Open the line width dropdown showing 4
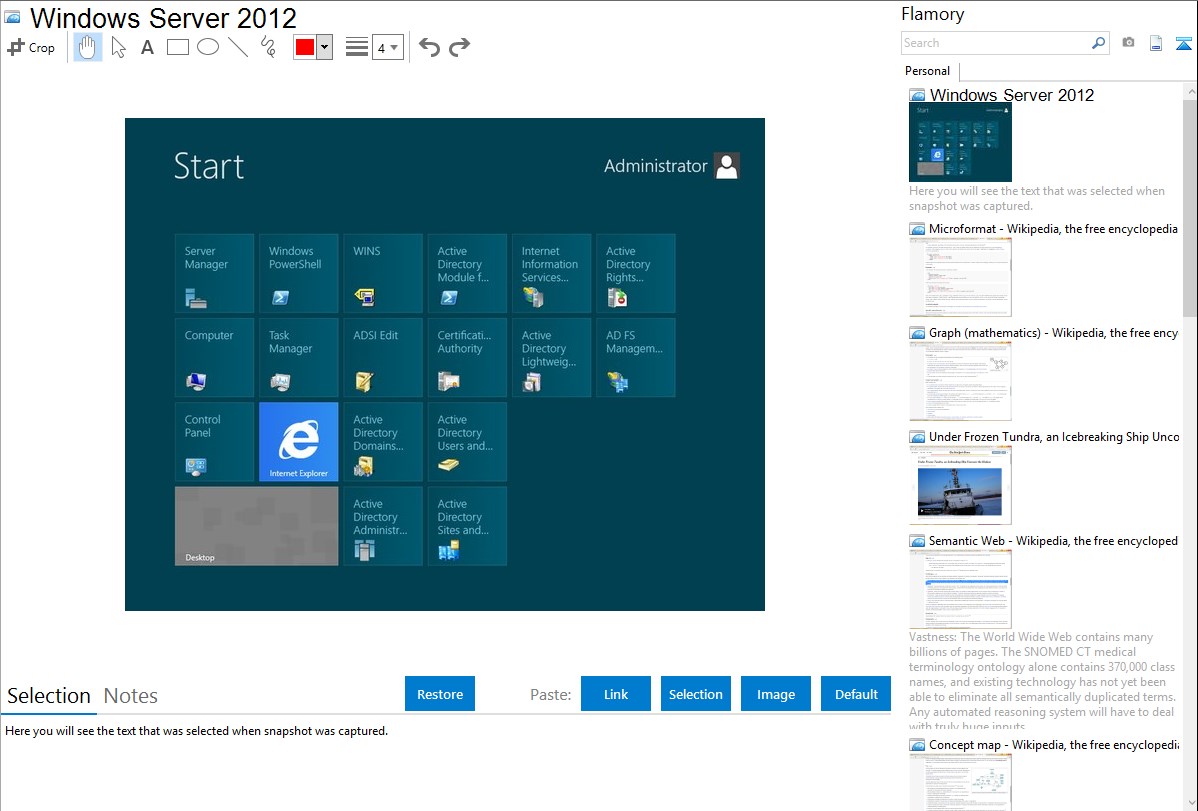Viewport: 1198px width, 811px height. click(388, 47)
